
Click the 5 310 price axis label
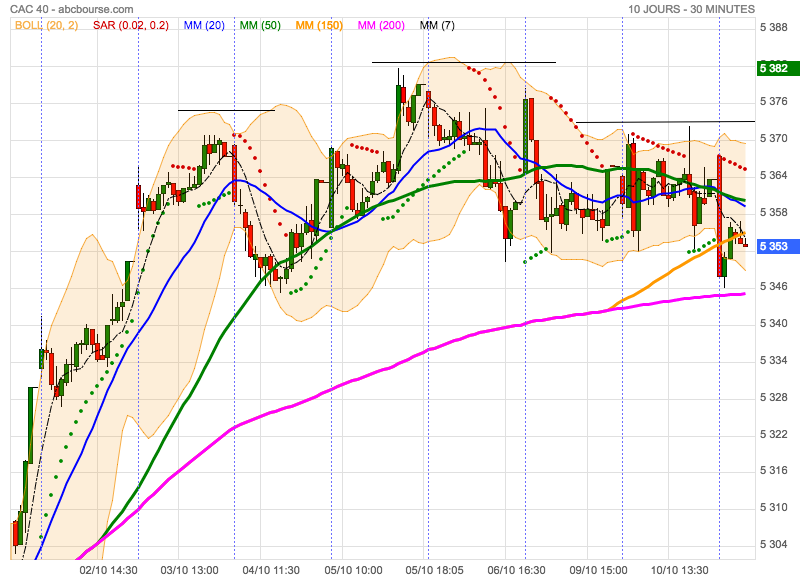[773, 508]
